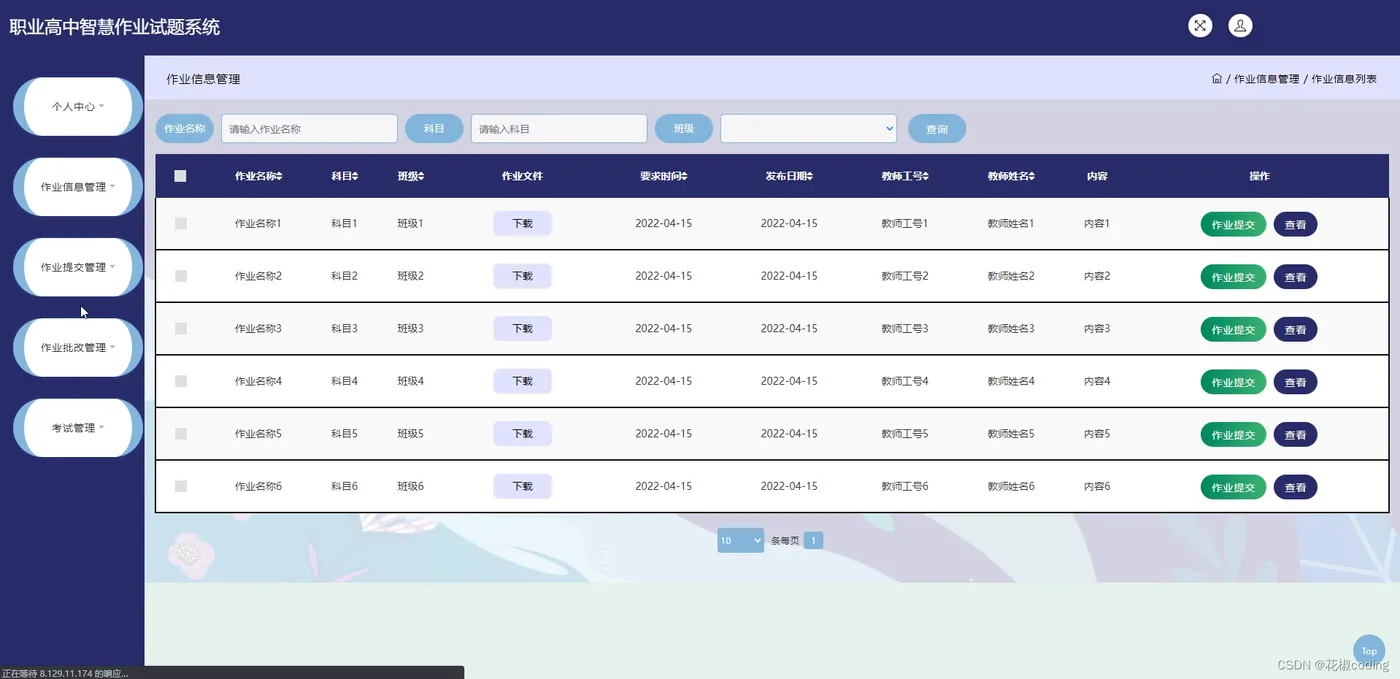The image size is (1400, 679).
Task: Click the 查询 search button
Action: click(x=937, y=129)
